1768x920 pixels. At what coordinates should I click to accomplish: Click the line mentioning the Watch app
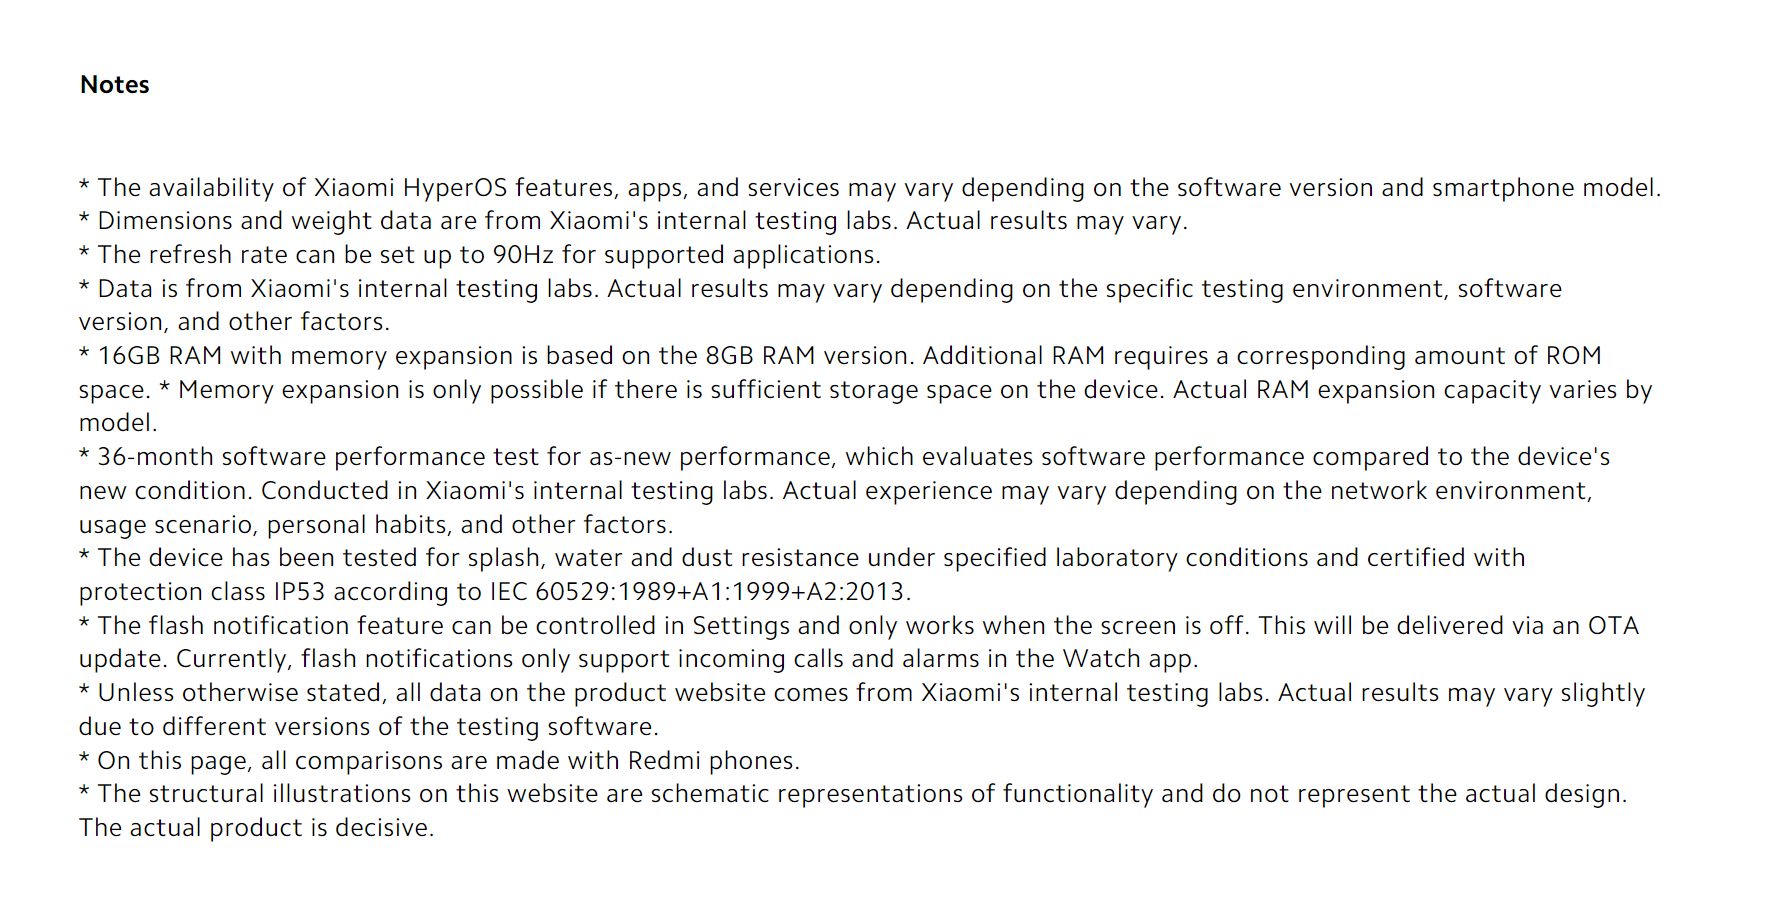(x=638, y=659)
